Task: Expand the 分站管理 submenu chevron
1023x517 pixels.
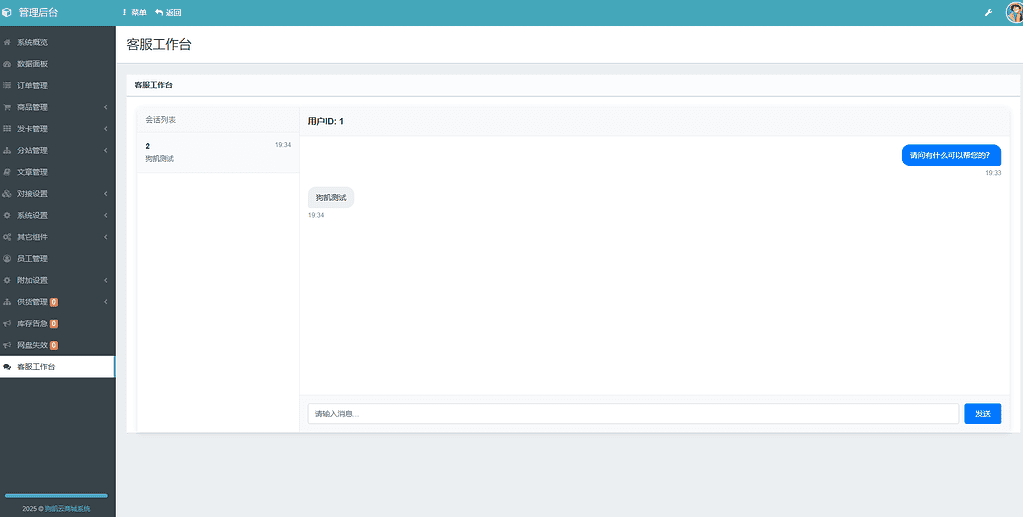Action: [106, 151]
